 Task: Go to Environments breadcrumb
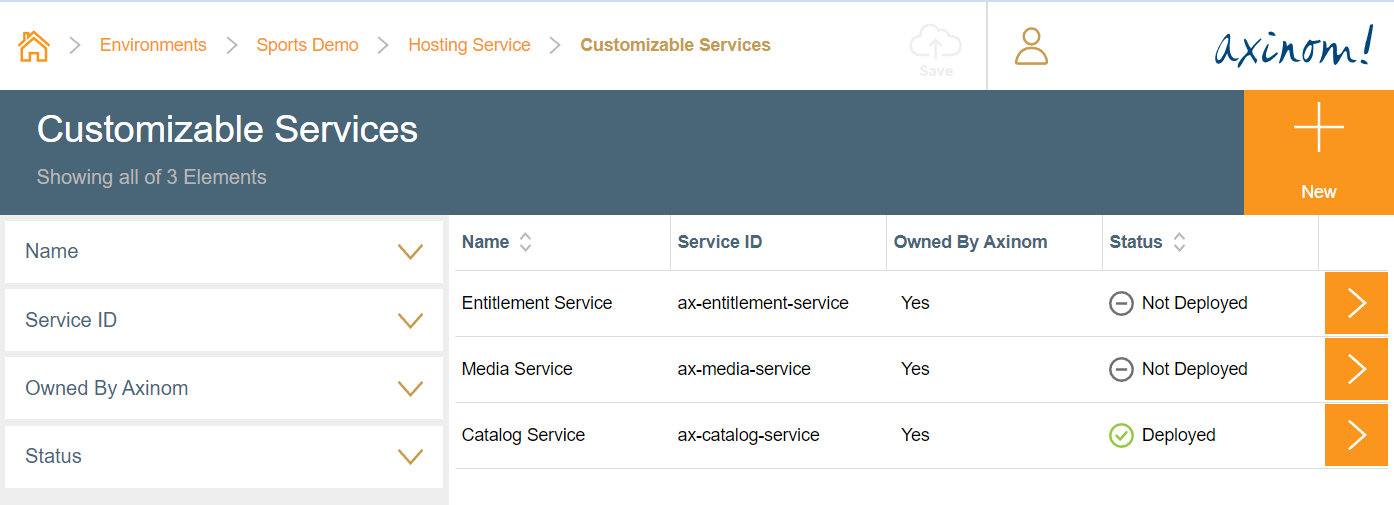pos(153,45)
